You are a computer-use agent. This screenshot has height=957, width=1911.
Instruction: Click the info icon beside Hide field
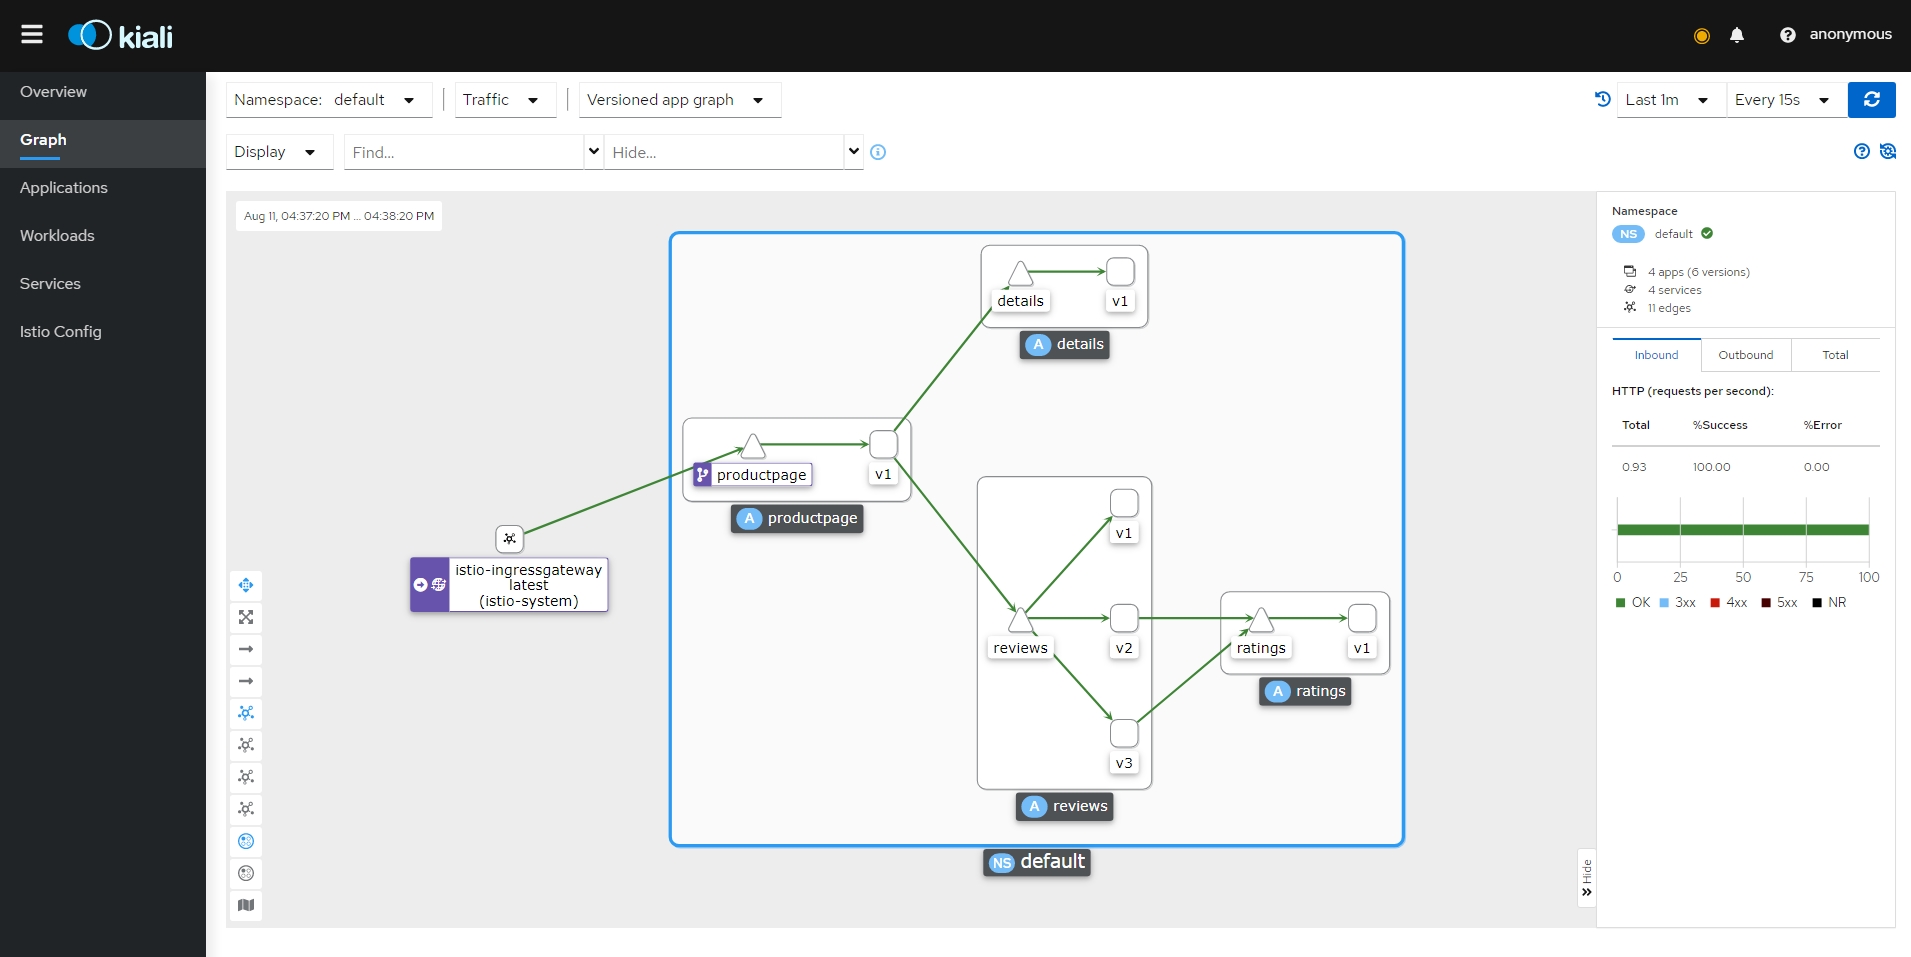pyautogui.click(x=878, y=152)
